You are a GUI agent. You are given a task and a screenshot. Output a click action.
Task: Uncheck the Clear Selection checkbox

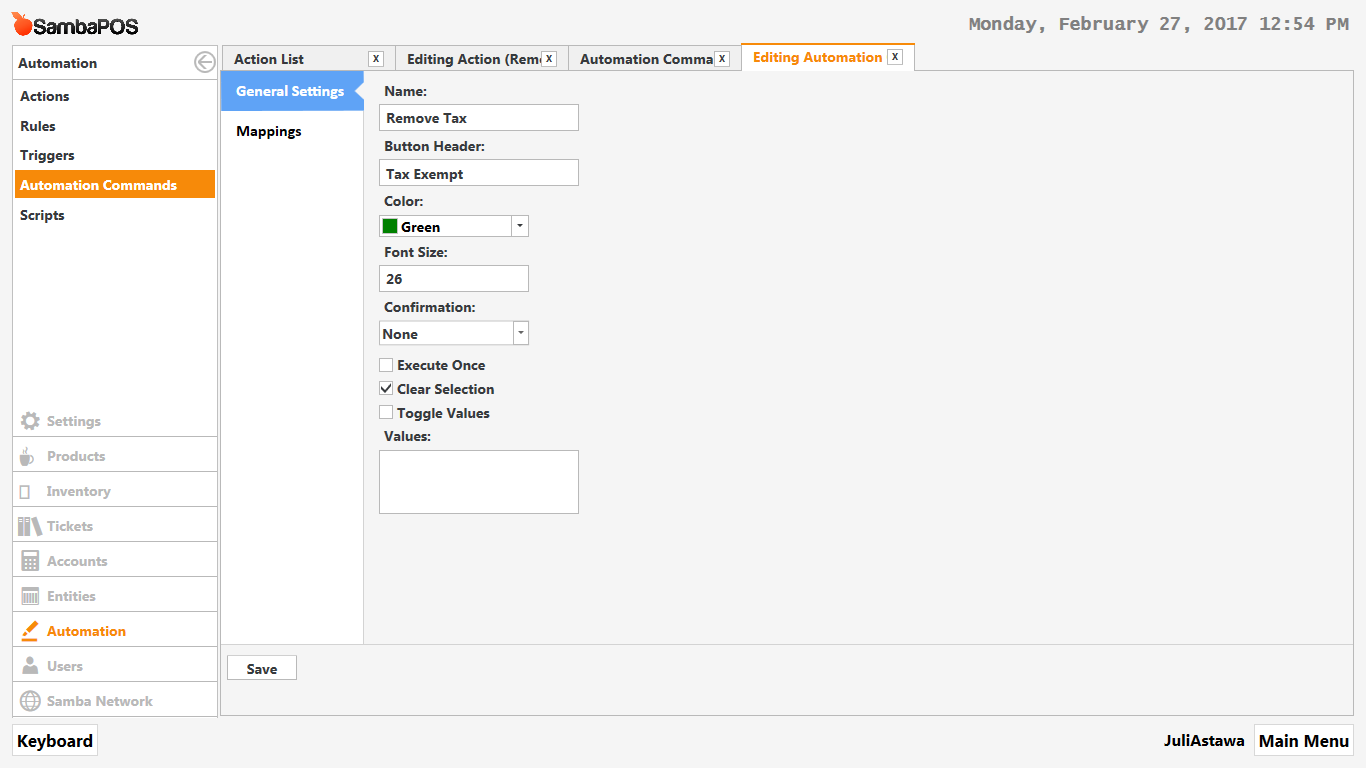point(386,389)
